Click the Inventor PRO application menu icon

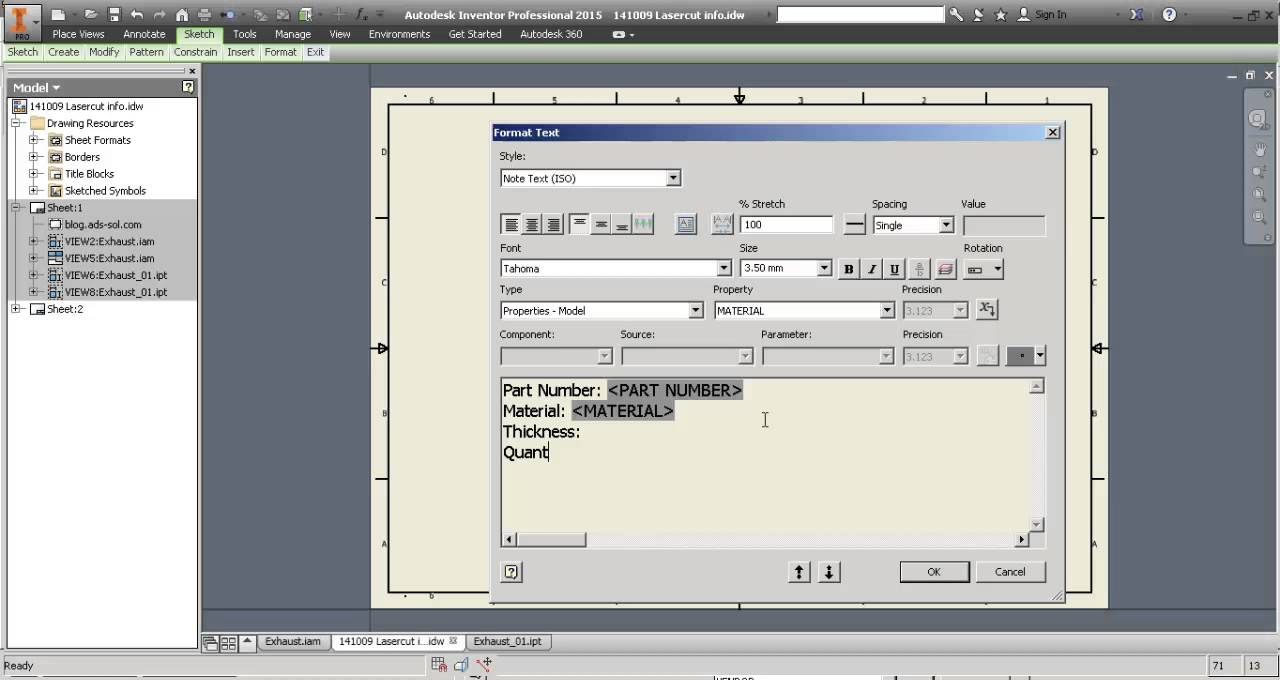20,21
